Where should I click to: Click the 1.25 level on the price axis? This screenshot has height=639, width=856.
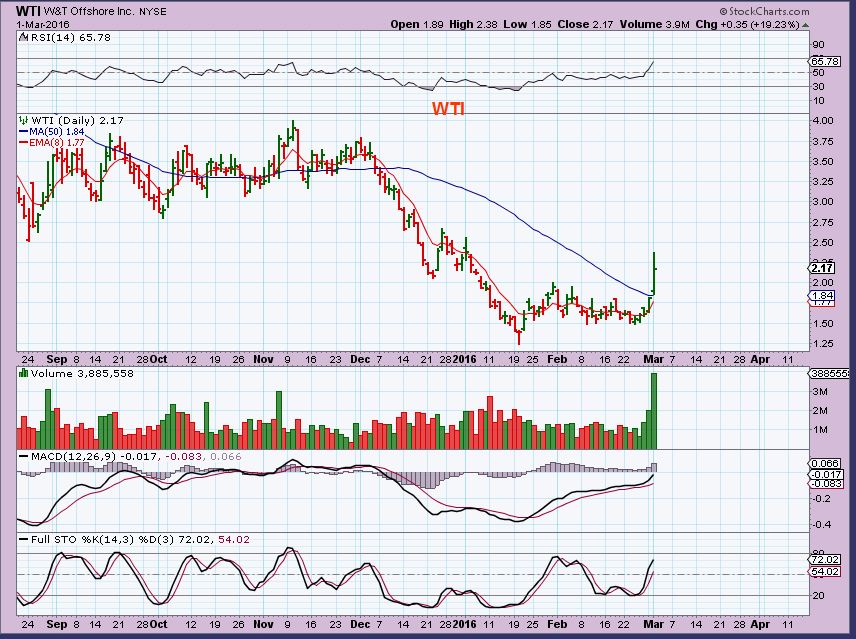tap(823, 343)
